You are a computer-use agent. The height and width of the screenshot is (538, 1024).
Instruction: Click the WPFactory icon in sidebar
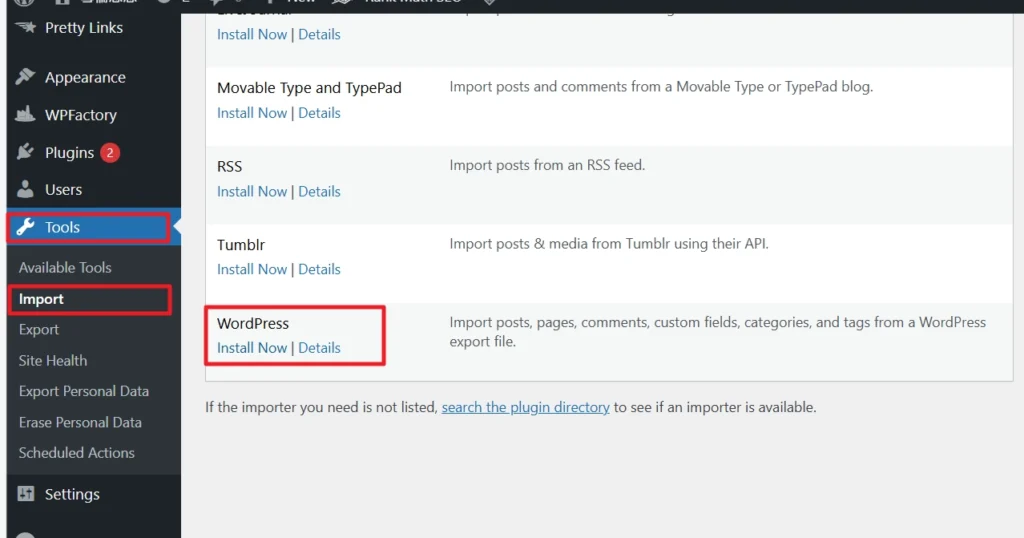[x=25, y=114]
